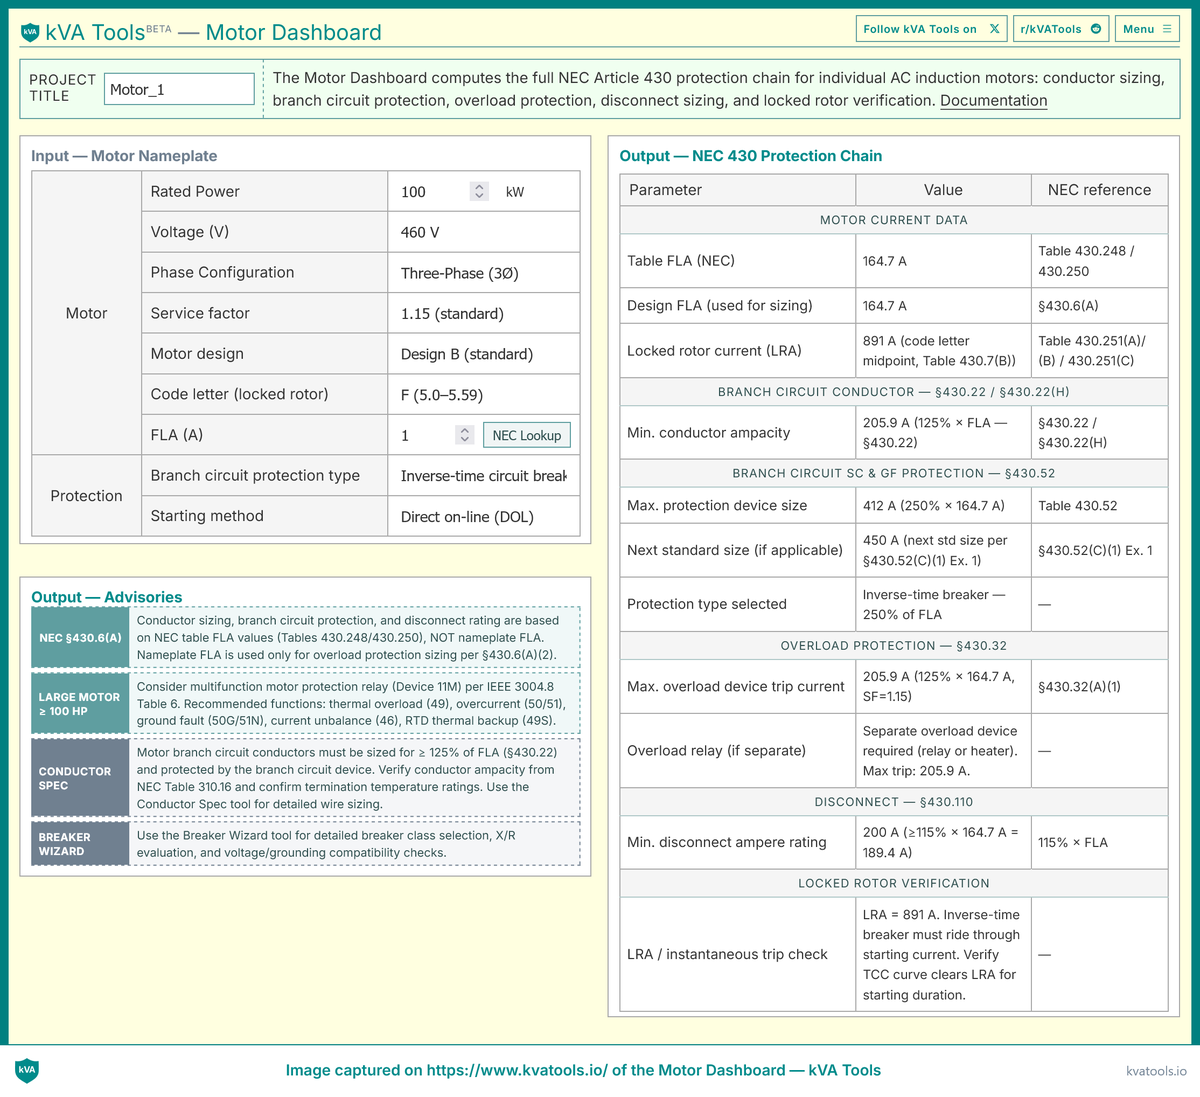
Task: Click the Next standard size (if applicable) cell
Action: 738,550
